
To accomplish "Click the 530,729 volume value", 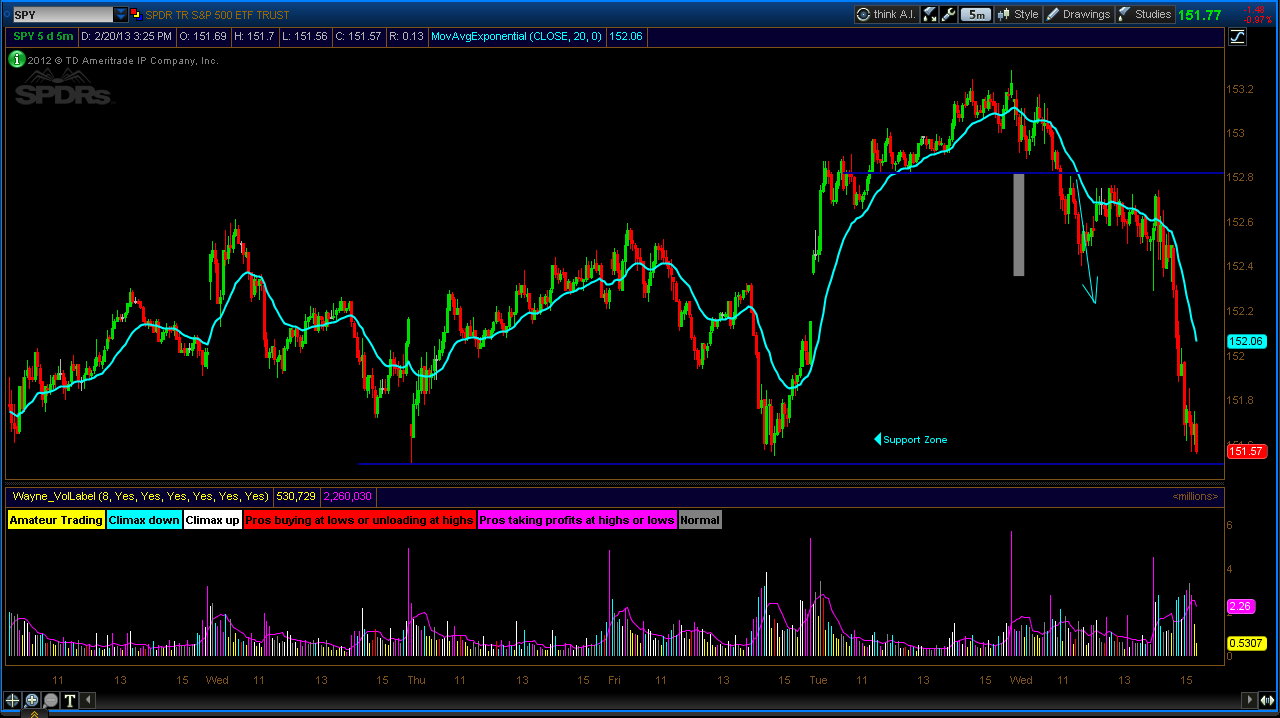I will coord(296,496).
